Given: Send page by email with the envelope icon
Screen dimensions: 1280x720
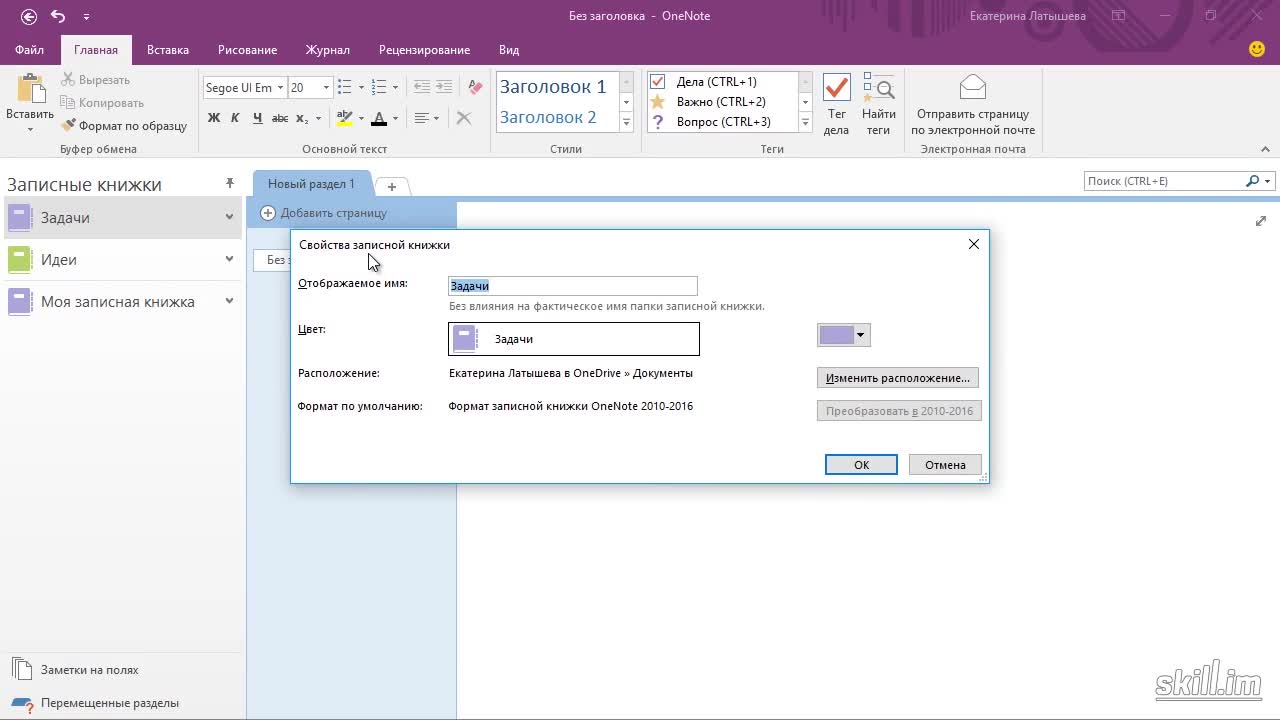Looking at the screenshot, I should click(973, 104).
